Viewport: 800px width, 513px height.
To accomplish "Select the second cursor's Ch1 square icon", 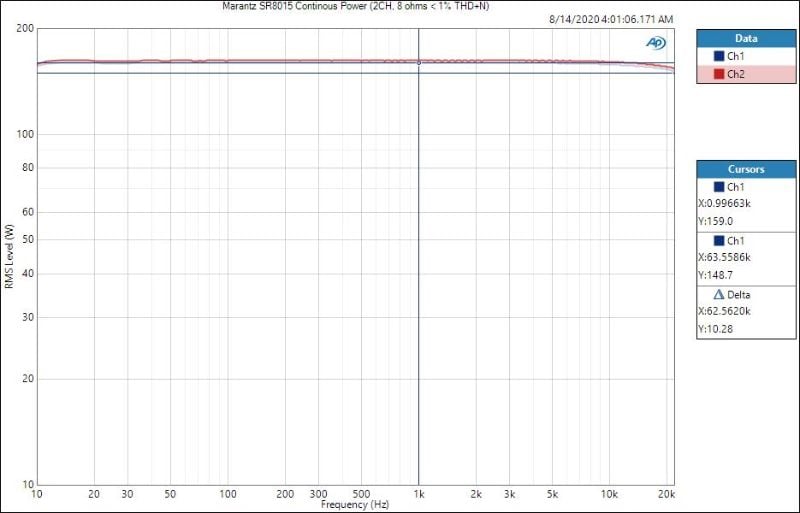I will pos(719,241).
